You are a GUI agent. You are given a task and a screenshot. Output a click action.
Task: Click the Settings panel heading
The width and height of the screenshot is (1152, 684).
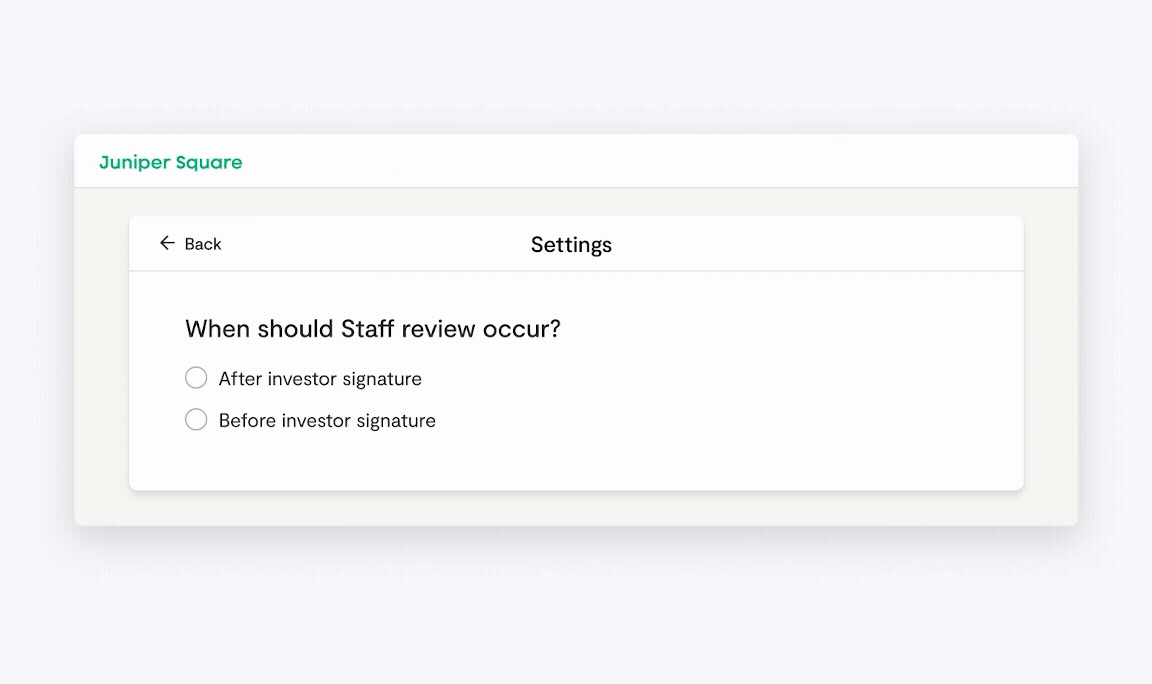tap(571, 244)
